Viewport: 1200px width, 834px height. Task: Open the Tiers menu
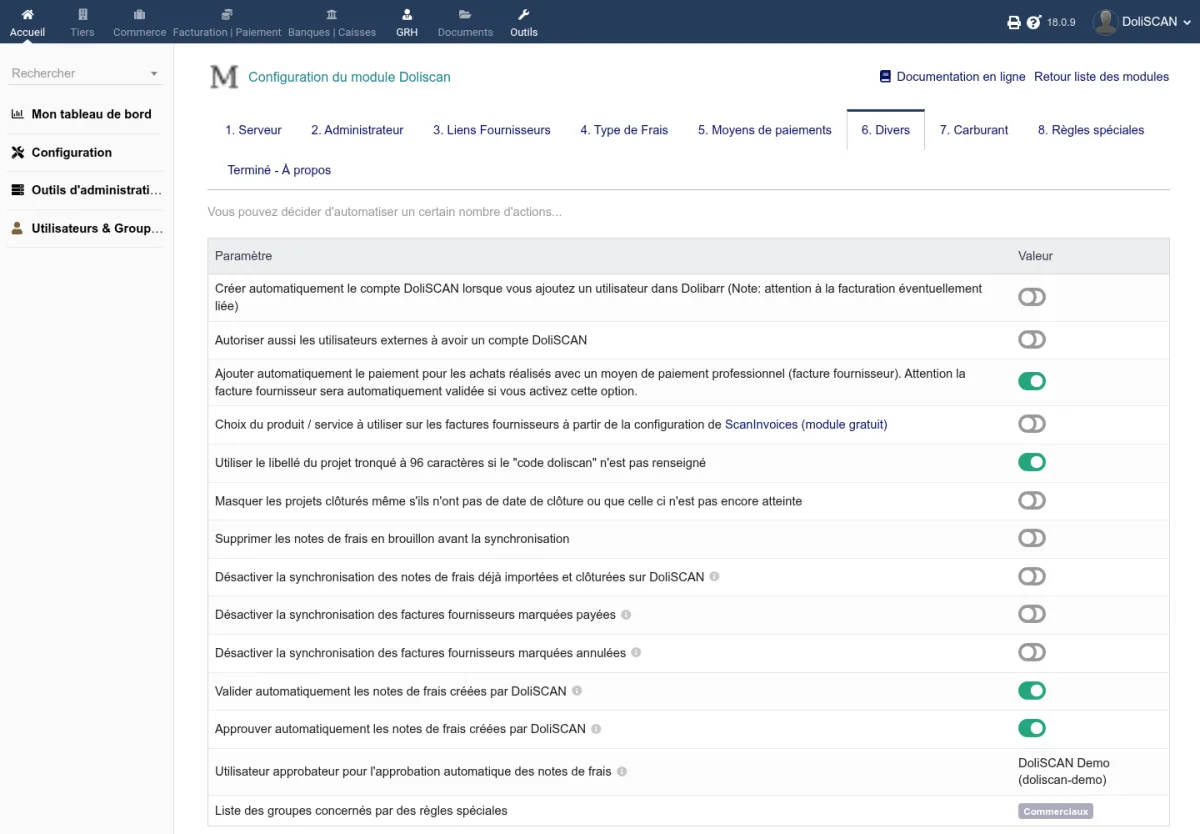pos(82,22)
